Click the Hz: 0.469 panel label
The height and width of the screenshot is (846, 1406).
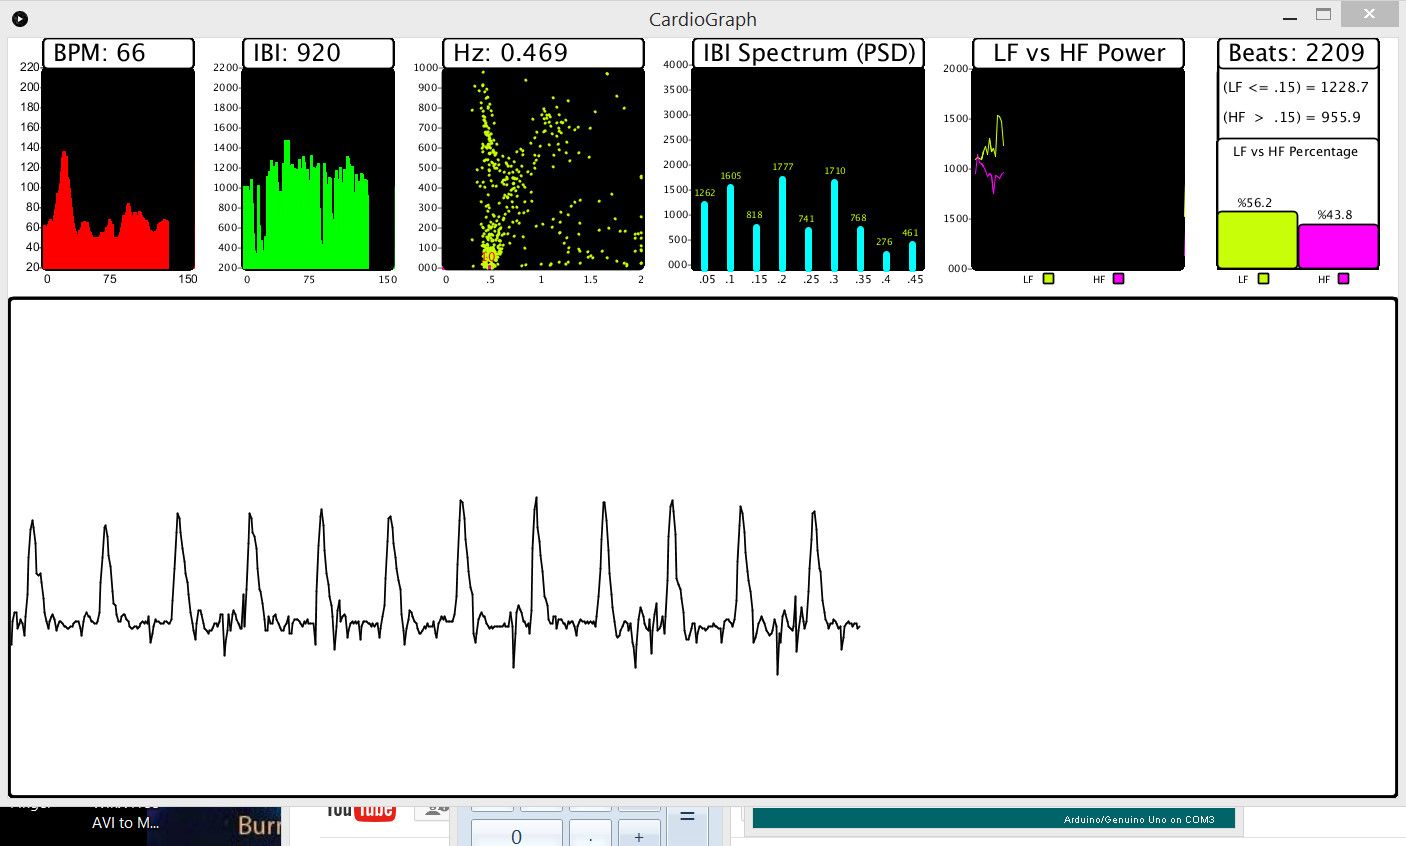pos(541,52)
